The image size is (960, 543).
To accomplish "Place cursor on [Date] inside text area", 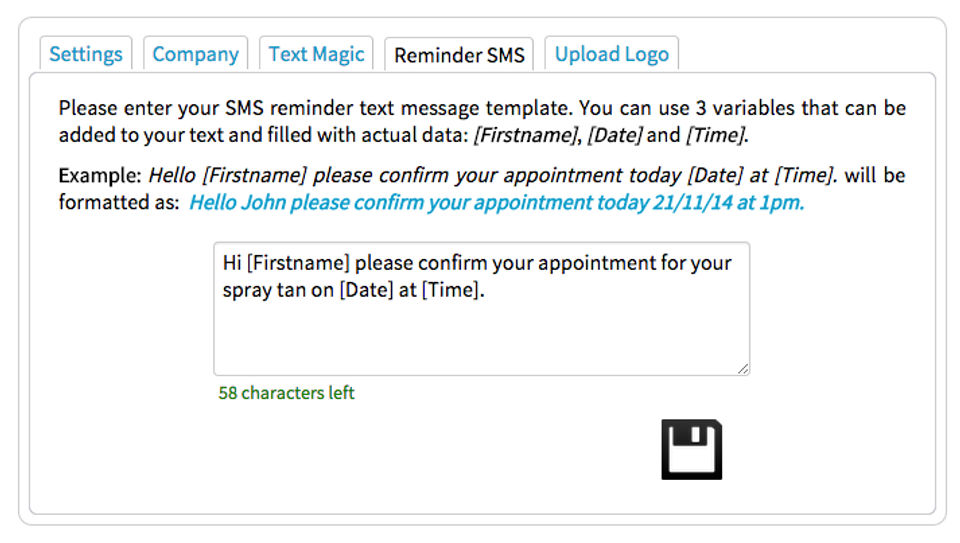I will pos(366,291).
